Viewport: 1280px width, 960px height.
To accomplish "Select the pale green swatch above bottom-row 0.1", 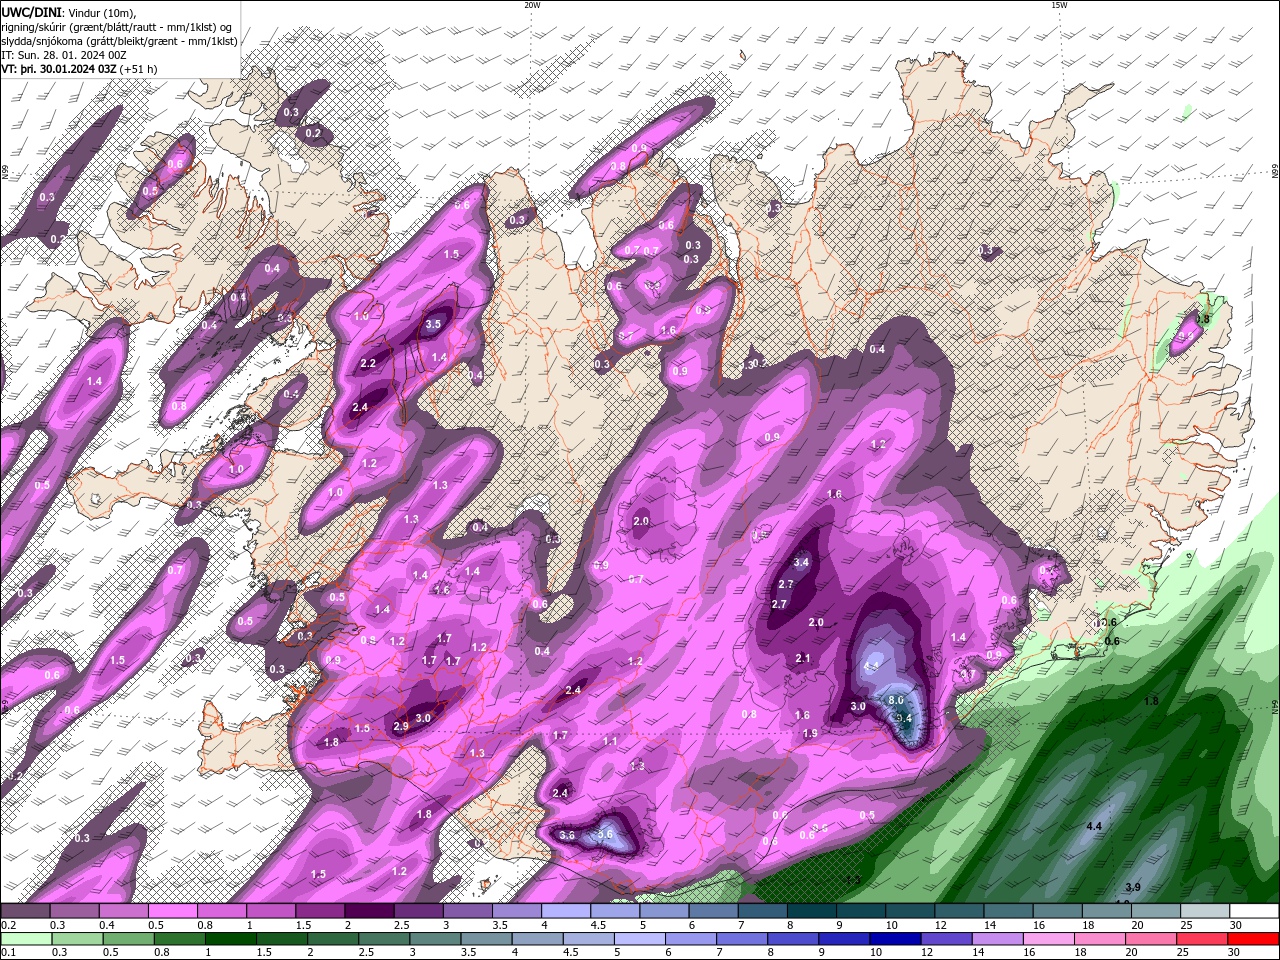I will click(x=26, y=939).
